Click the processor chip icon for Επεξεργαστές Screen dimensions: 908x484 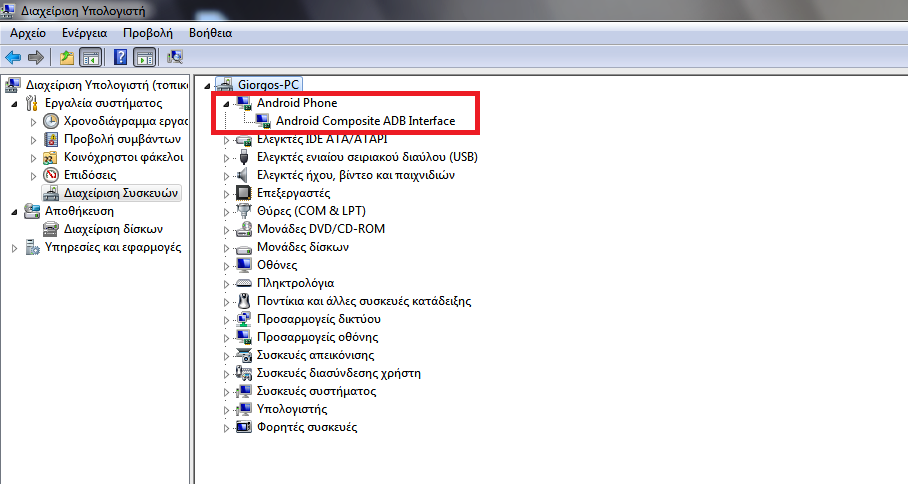[244, 193]
